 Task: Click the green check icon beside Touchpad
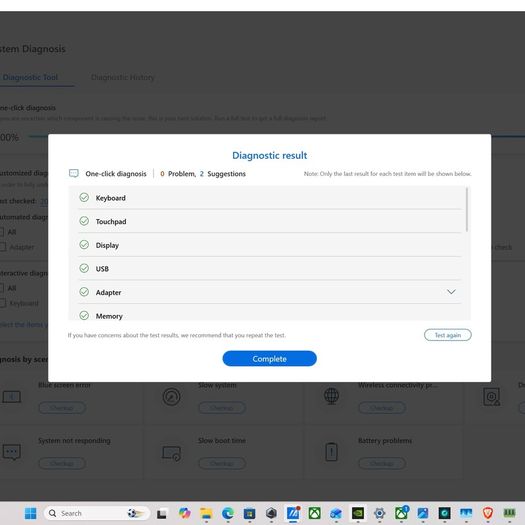(x=84, y=221)
